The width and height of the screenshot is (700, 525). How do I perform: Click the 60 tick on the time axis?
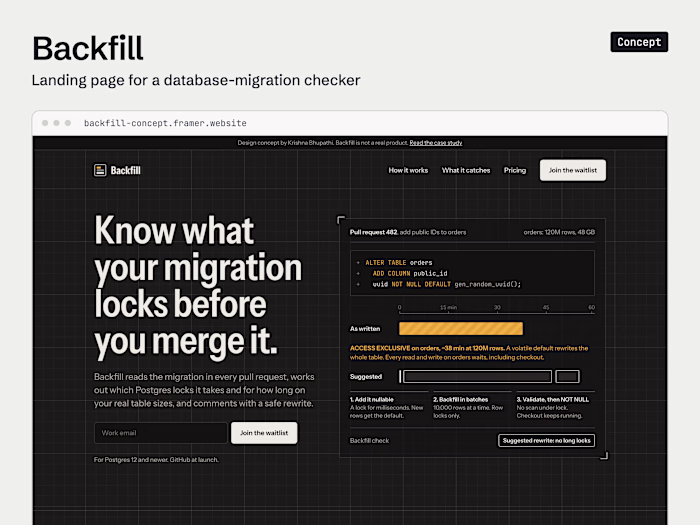[x=592, y=307]
